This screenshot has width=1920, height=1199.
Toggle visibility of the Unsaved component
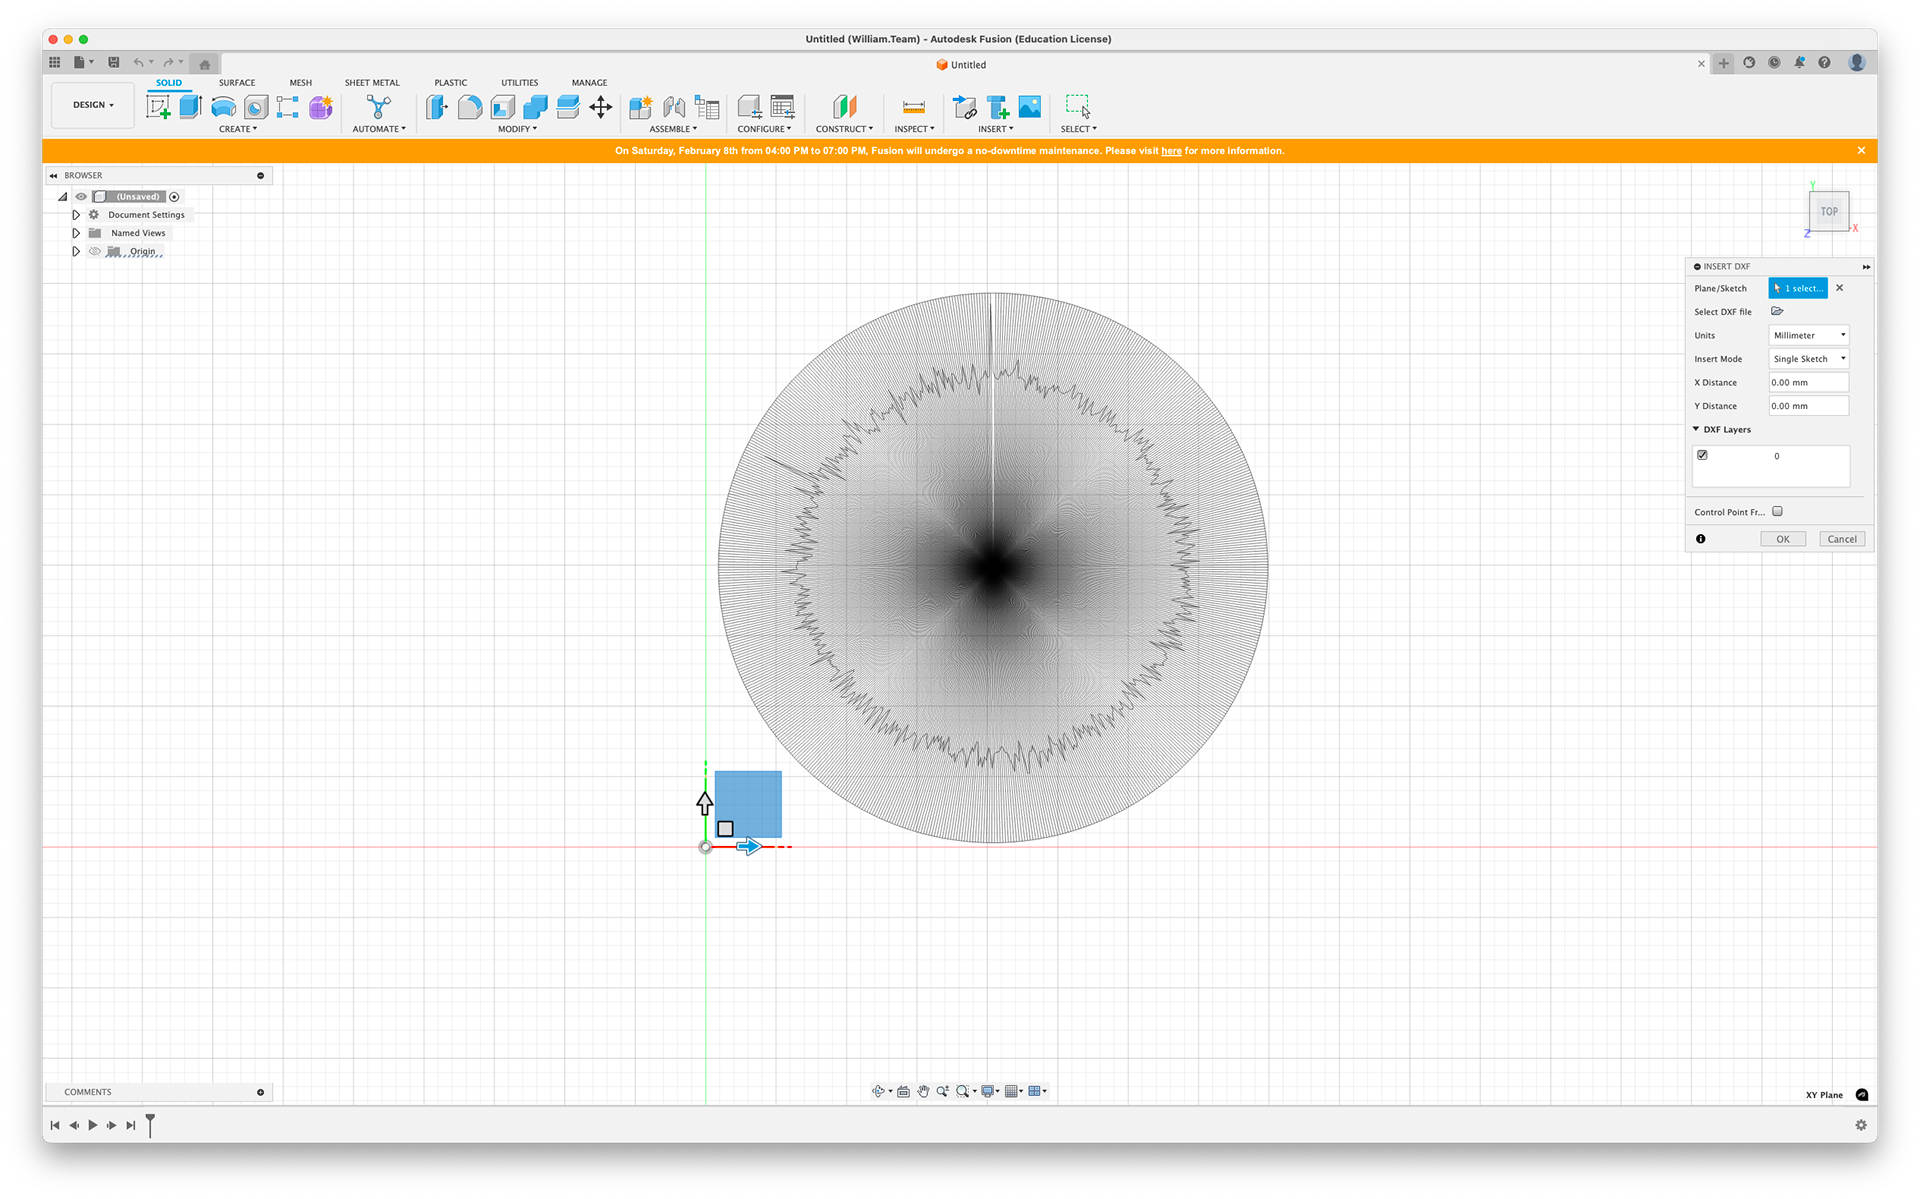click(81, 196)
